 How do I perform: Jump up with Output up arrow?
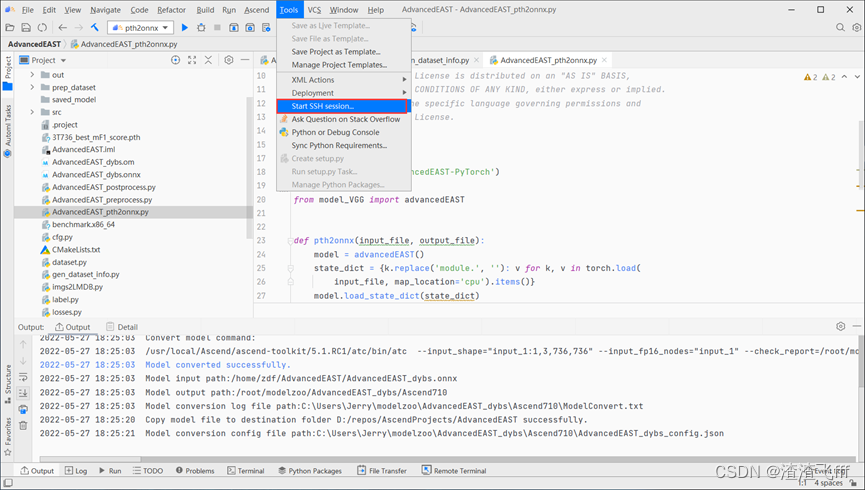click(x=23, y=345)
